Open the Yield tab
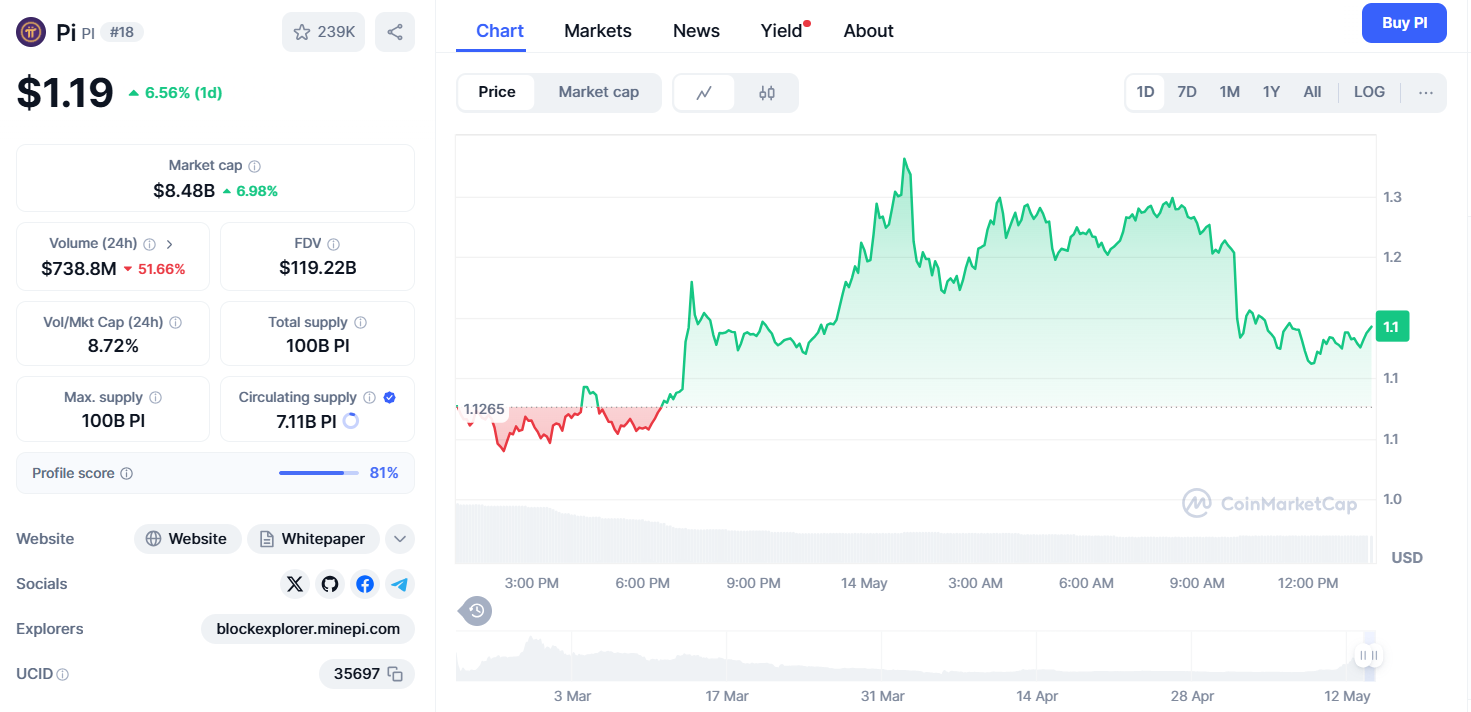 pyautogui.click(x=782, y=31)
